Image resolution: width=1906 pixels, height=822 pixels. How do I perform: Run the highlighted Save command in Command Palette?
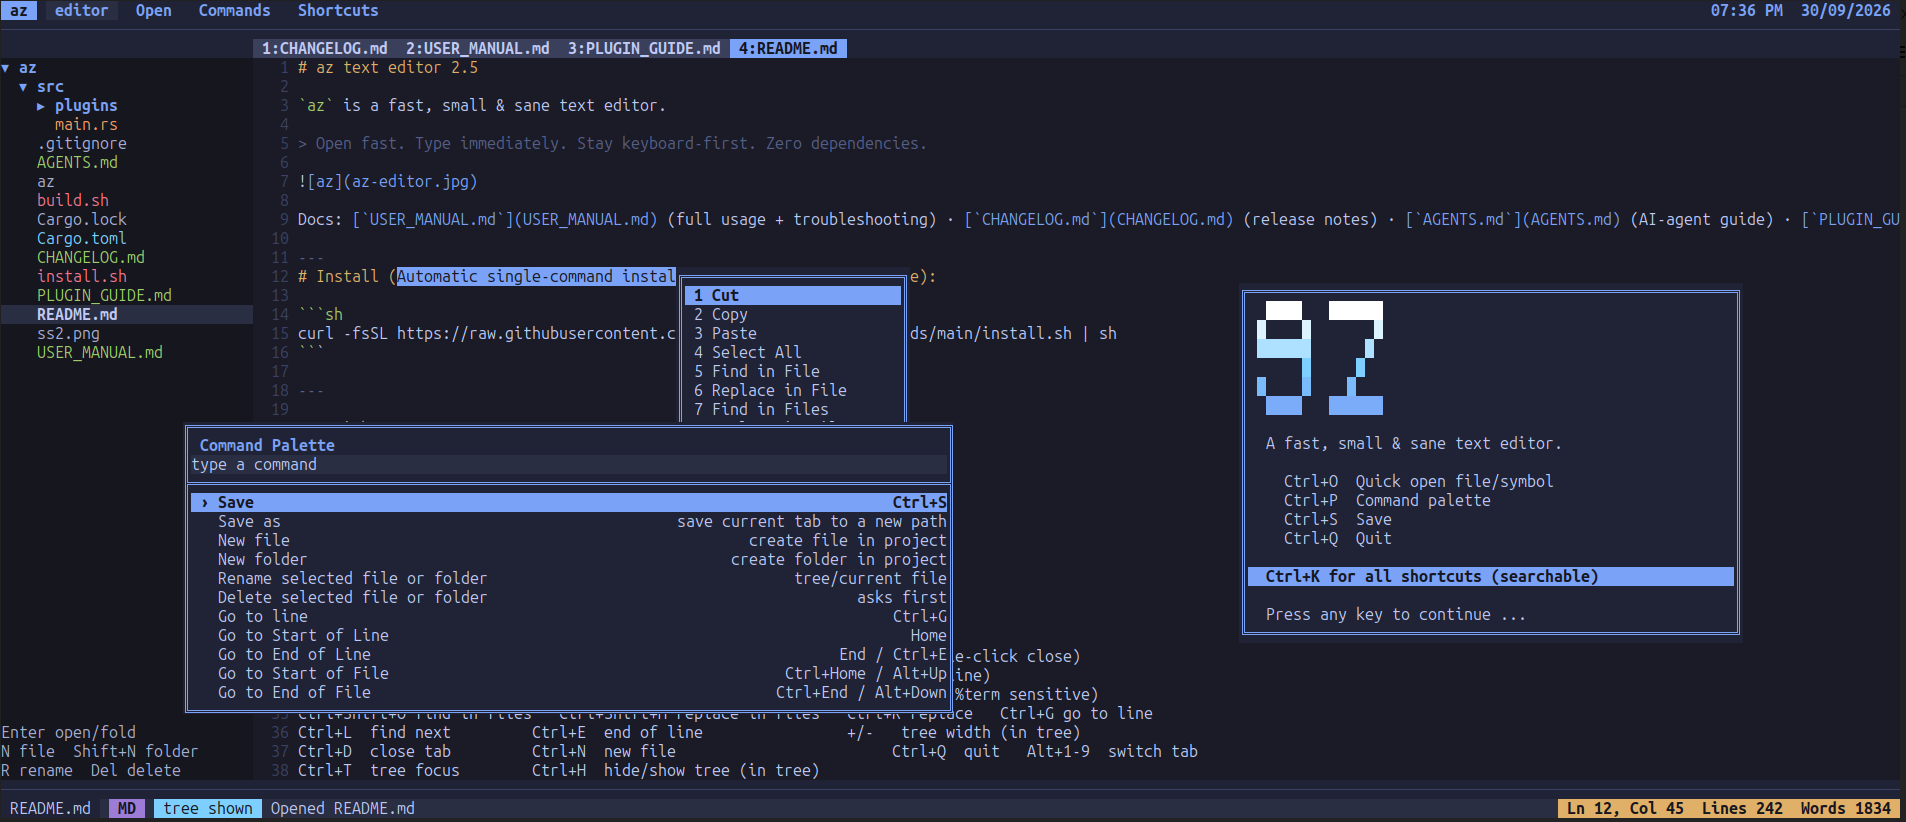click(x=569, y=503)
